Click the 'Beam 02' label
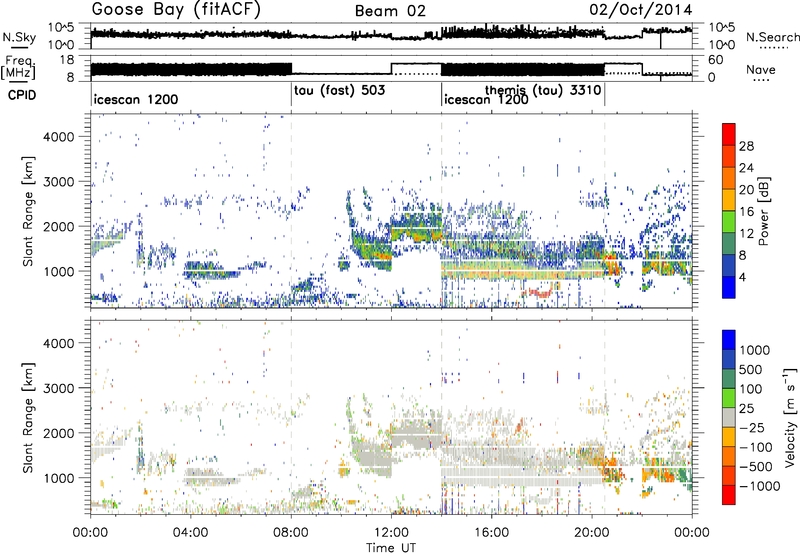The image size is (800, 554). tap(390, 11)
